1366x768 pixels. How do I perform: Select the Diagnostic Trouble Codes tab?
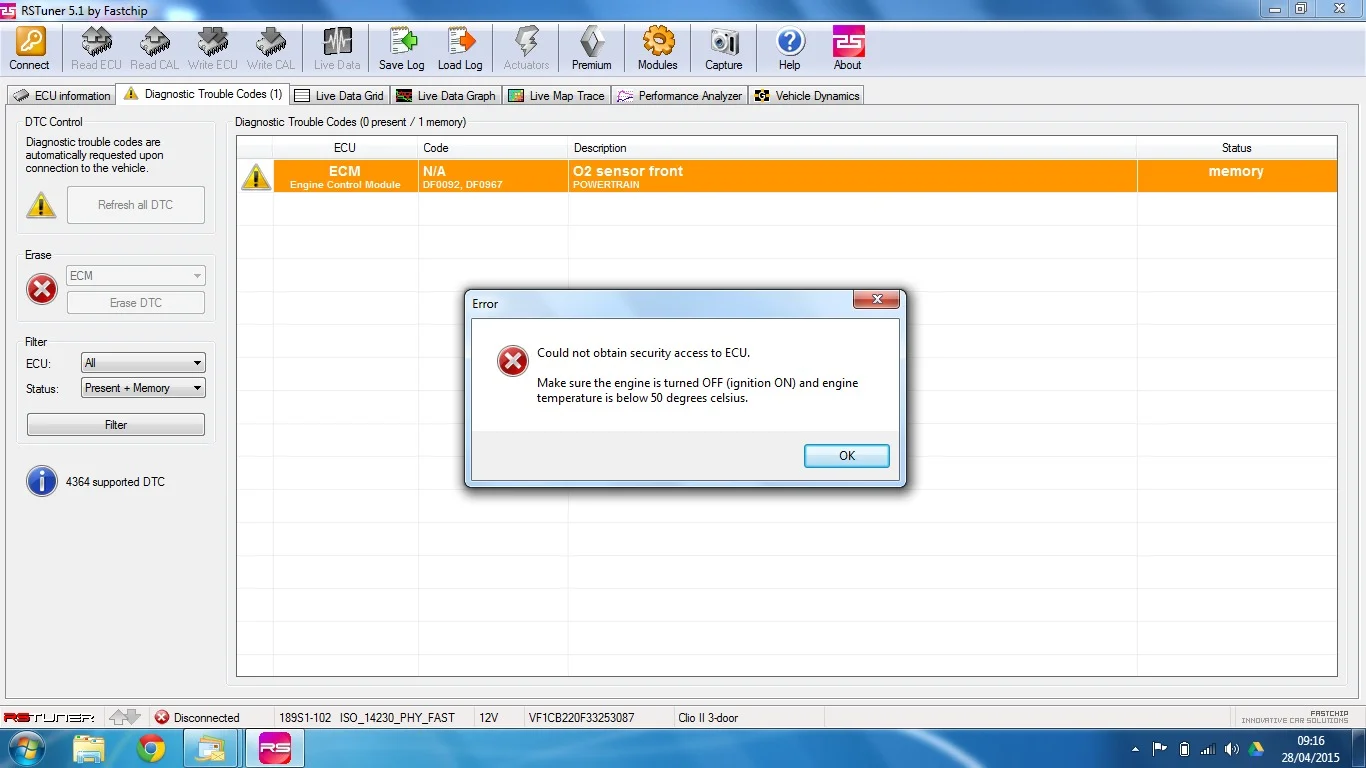pos(203,94)
